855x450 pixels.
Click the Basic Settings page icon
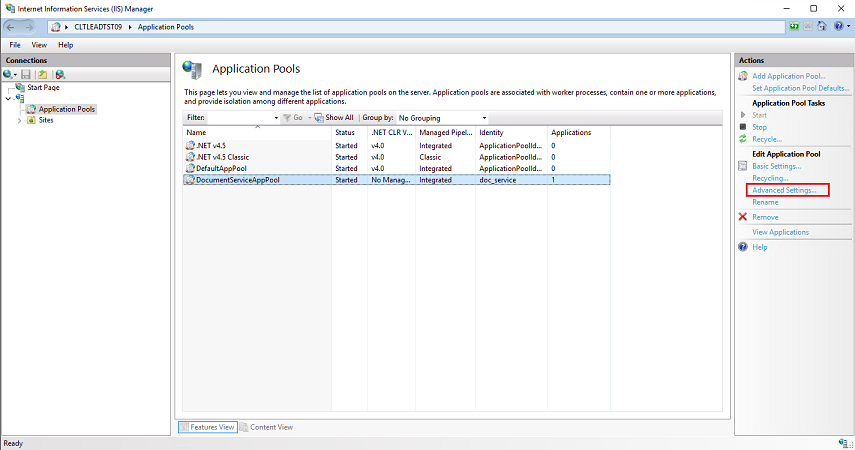tap(743, 166)
